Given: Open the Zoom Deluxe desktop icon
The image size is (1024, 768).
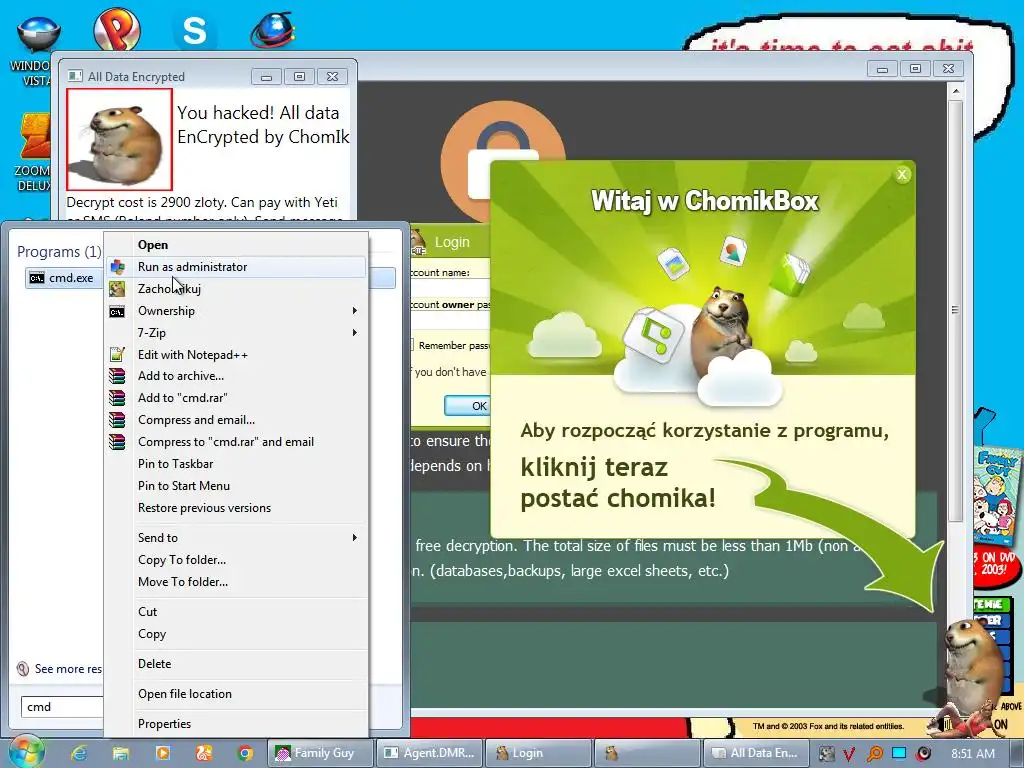Looking at the screenshot, I should [37, 136].
